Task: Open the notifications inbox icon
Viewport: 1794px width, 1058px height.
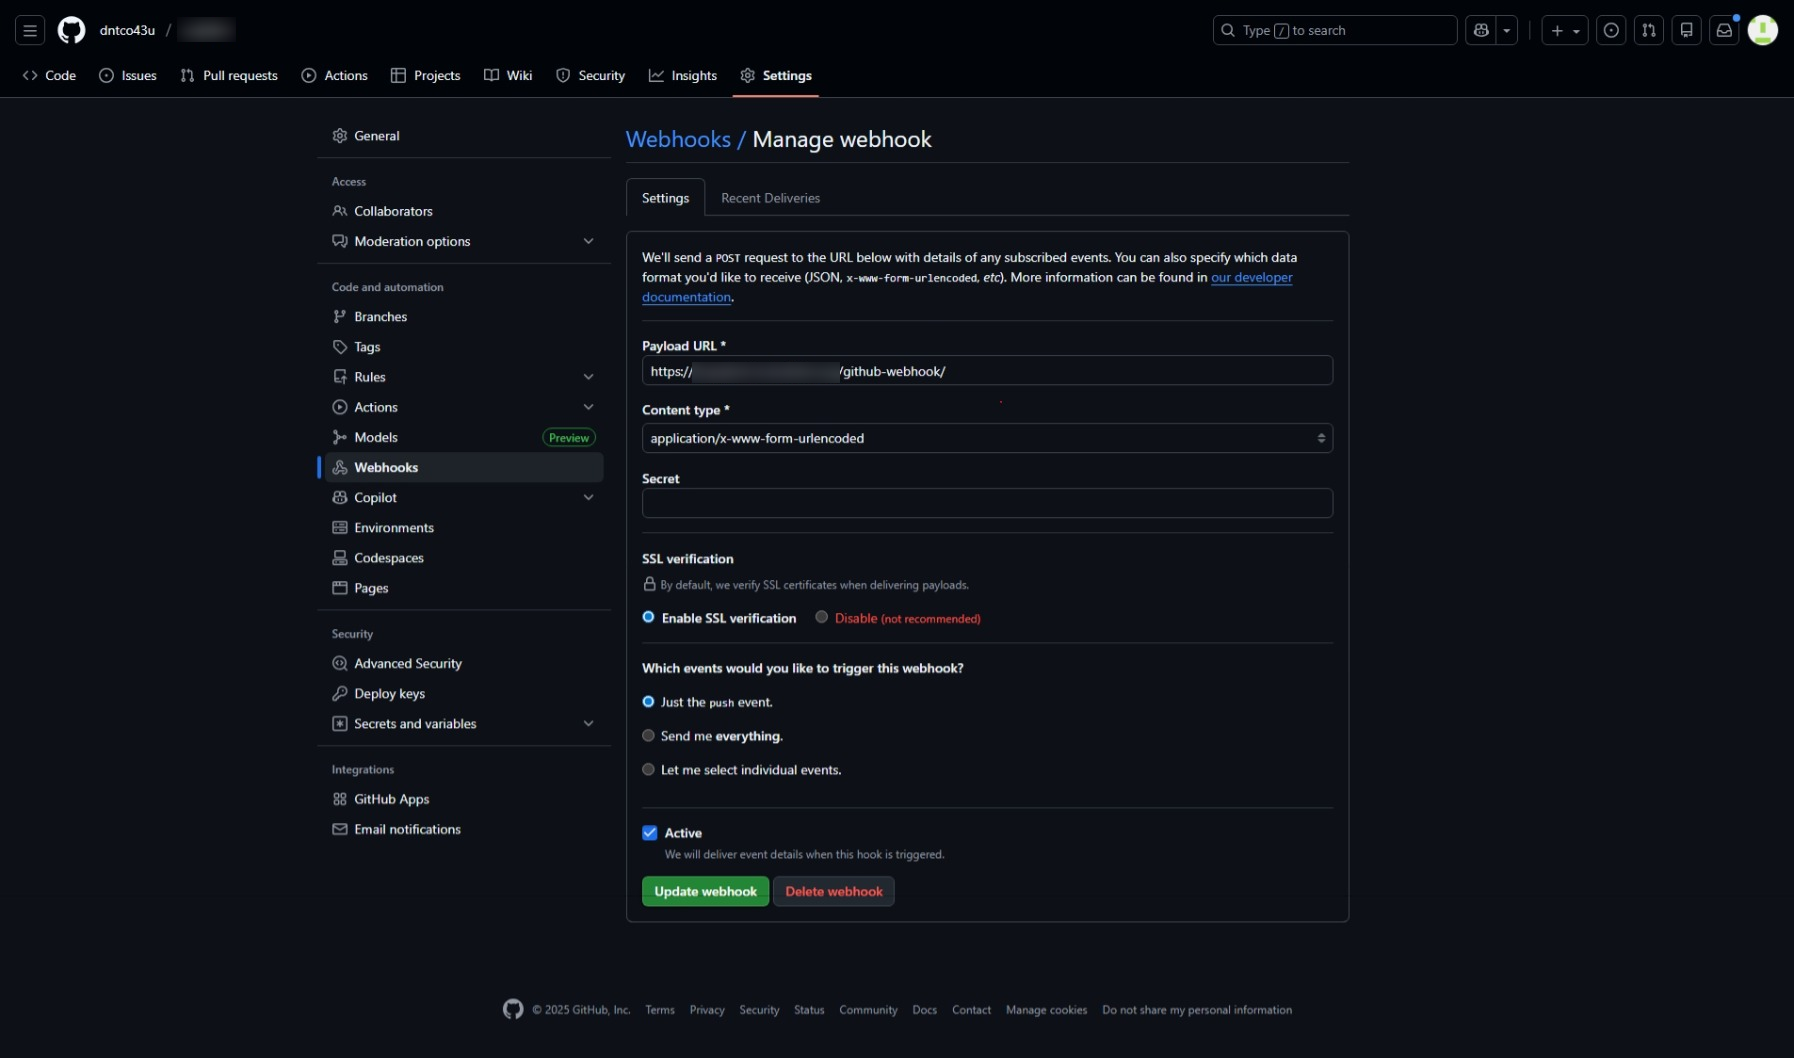Action: click(1724, 30)
